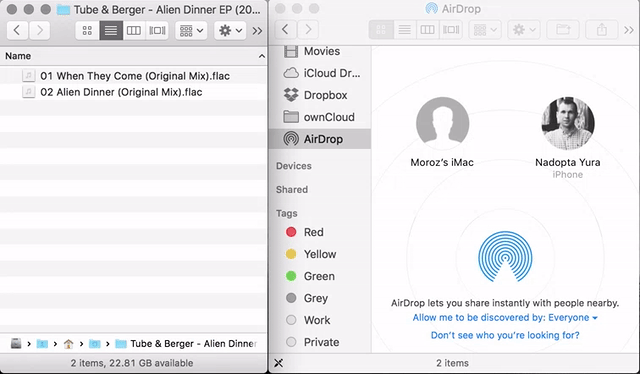Click Tube & Berger folder in path bar
This screenshot has height=374, width=640.
click(x=186, y=344)
